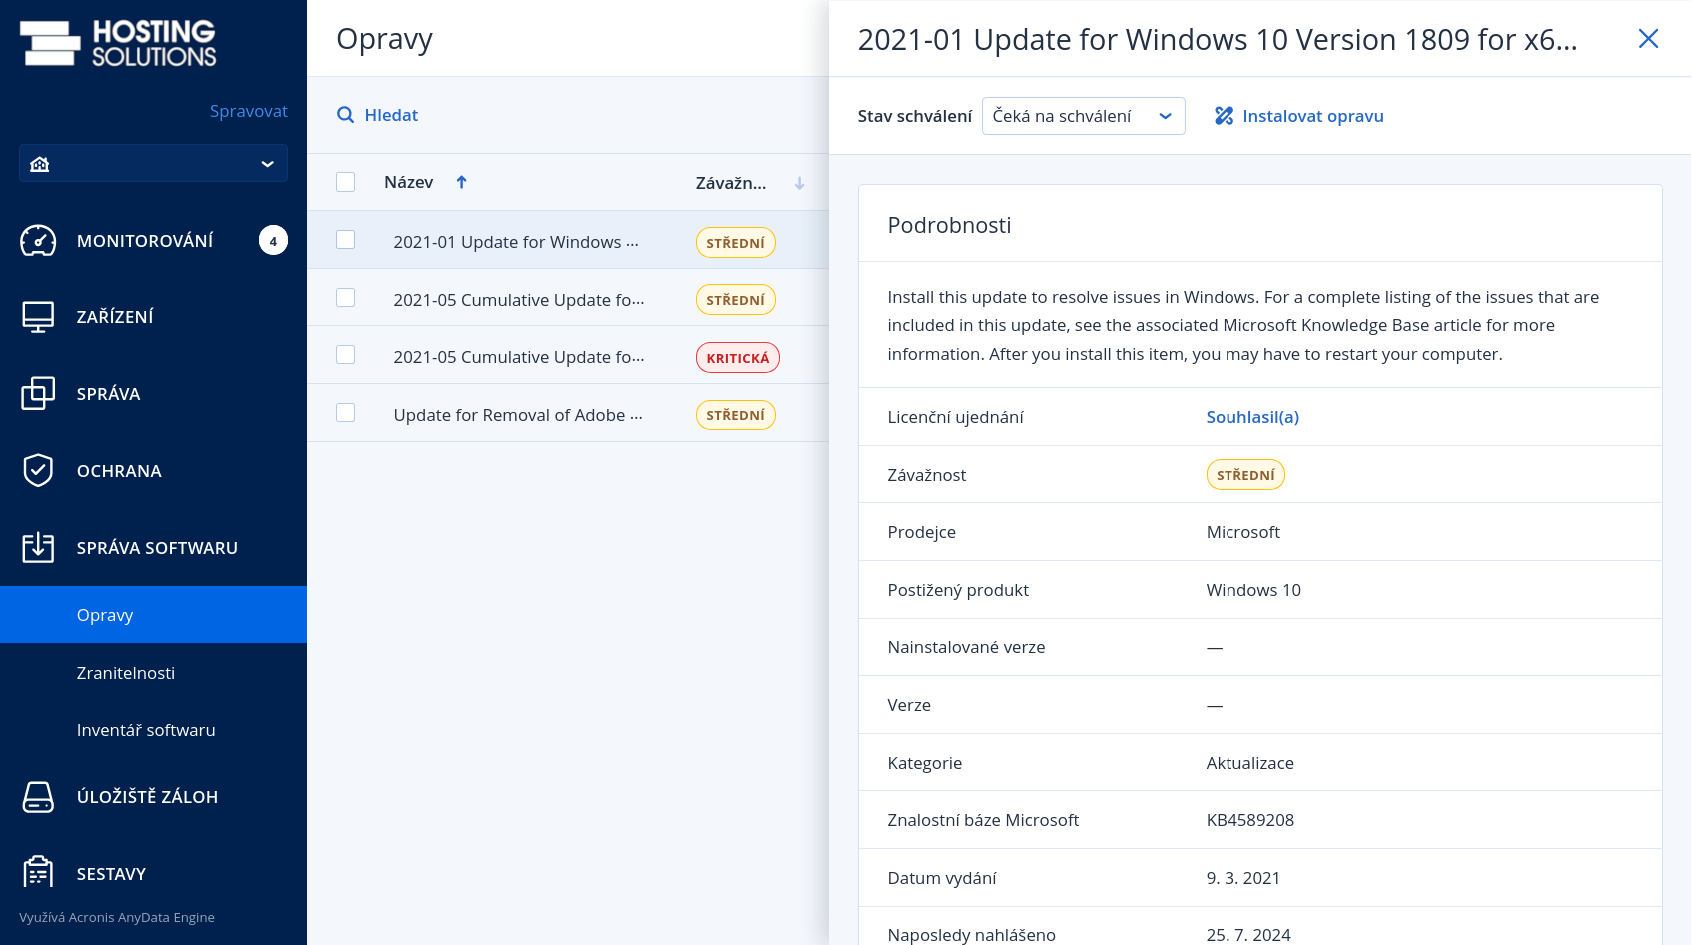Image resolution: width=1692 pixels, height=945 pixels.
Task: Open the tenant selector dropdown
Action: point(153,164)
